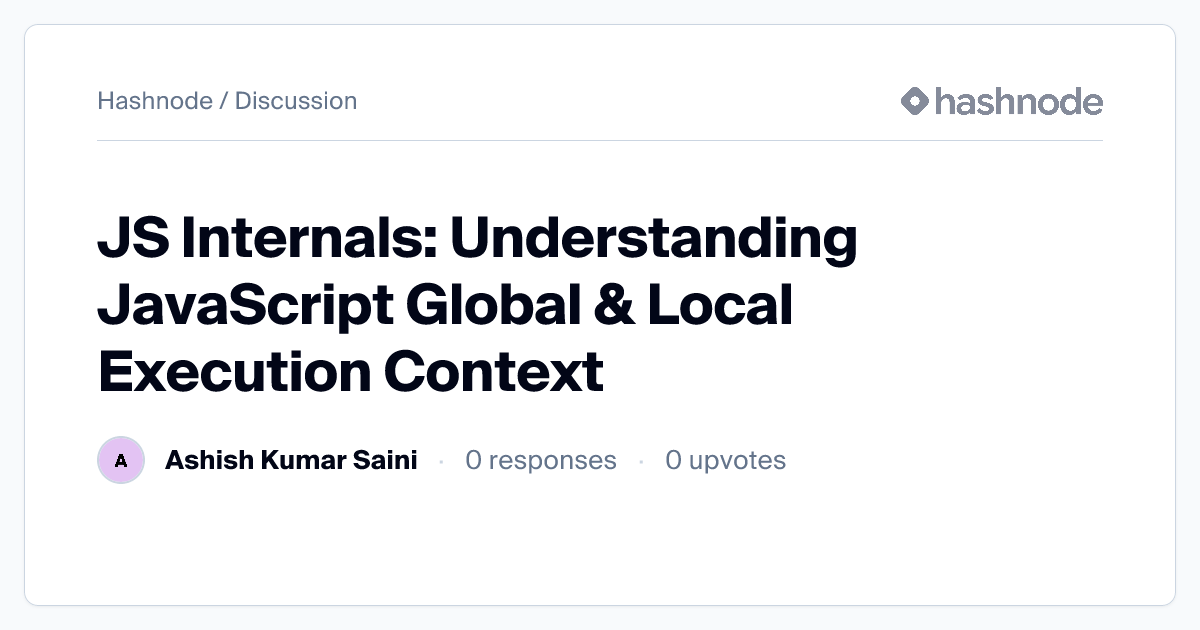The image size is (1200, 630).
Task: Open the JS Internals discussion title
Action: tap(477, 305)
